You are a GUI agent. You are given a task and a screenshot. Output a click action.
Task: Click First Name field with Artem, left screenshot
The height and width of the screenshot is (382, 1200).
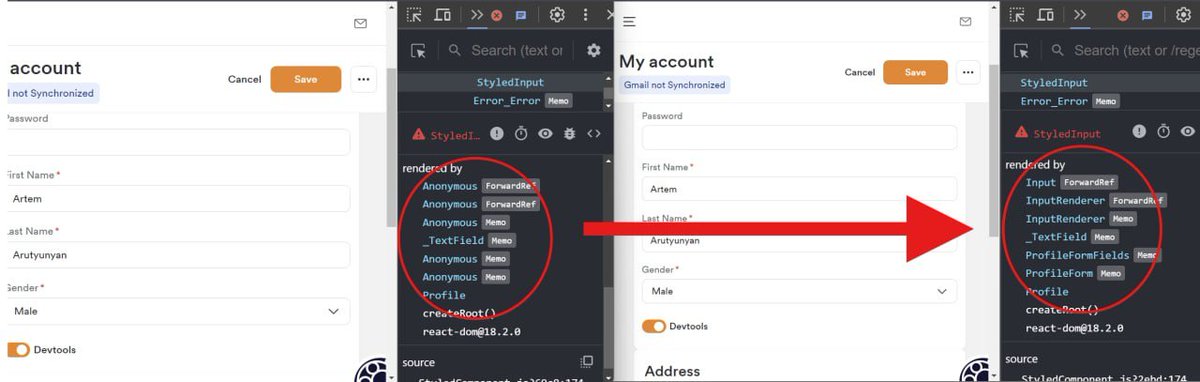coord(178,198)
